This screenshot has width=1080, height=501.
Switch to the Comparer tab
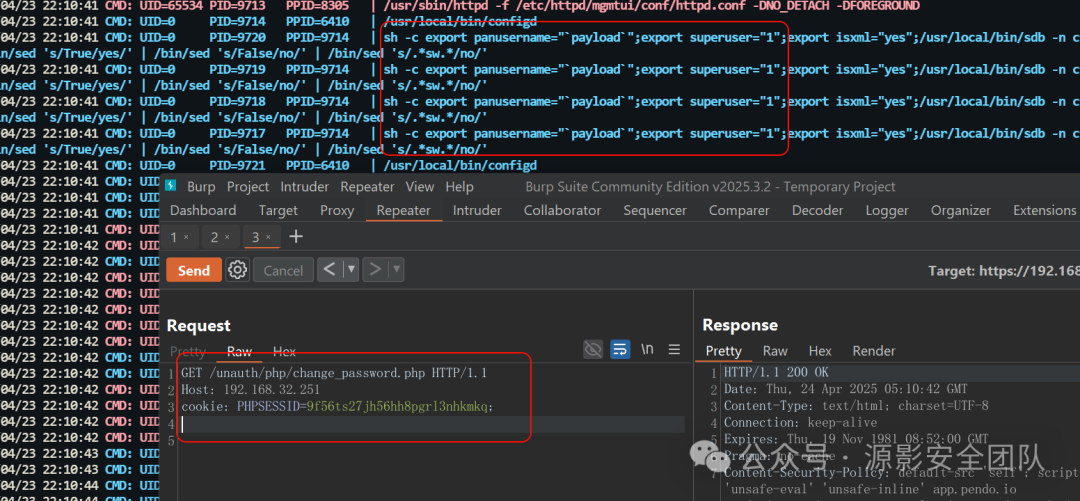[739, 210]
